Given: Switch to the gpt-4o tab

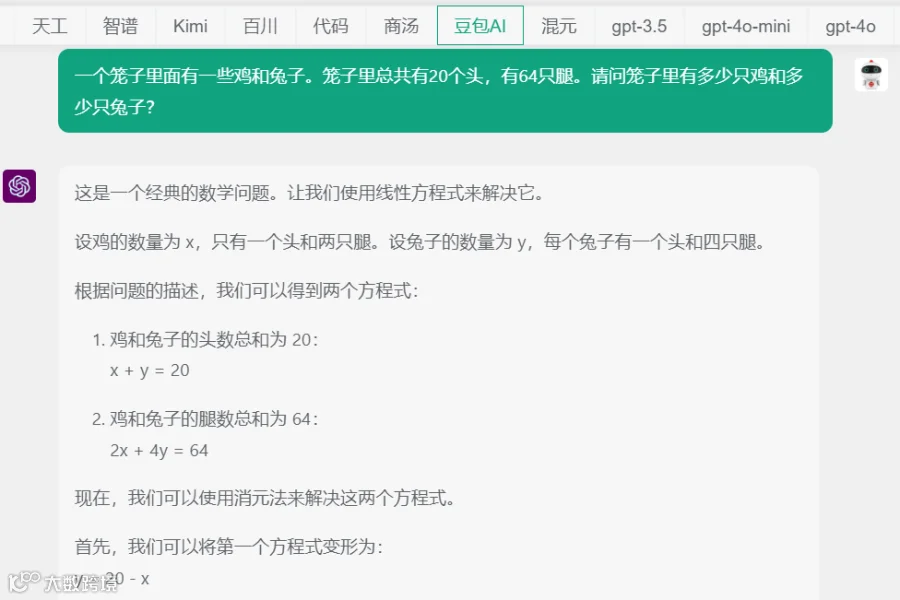Looking at the screenshot, I should pos(851,26).
